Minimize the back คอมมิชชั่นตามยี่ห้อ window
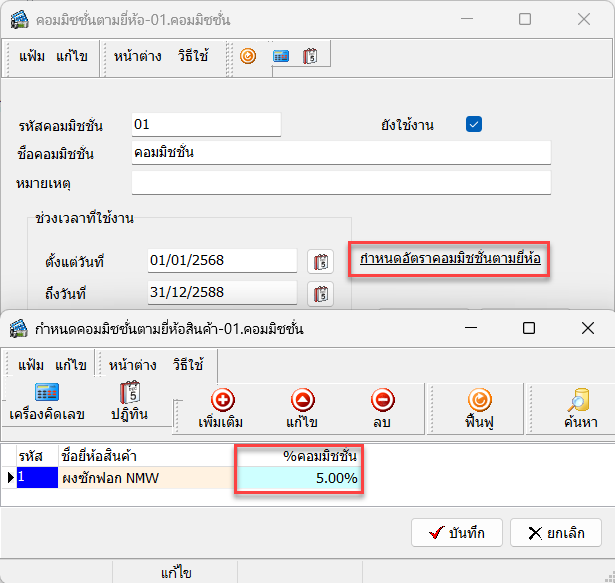This screenshot has width=615, height=583. (467, 19)
